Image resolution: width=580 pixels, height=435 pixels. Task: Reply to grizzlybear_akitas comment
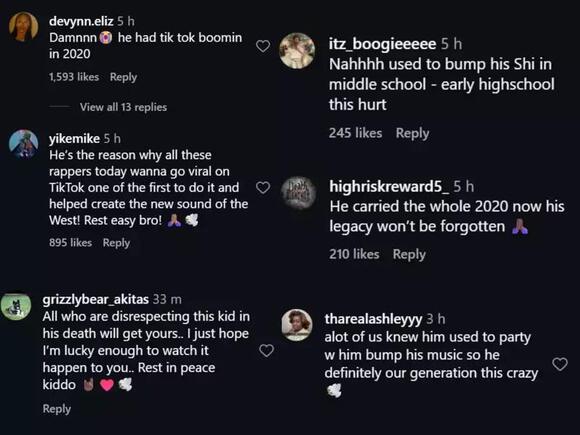(x=57, y=409)
